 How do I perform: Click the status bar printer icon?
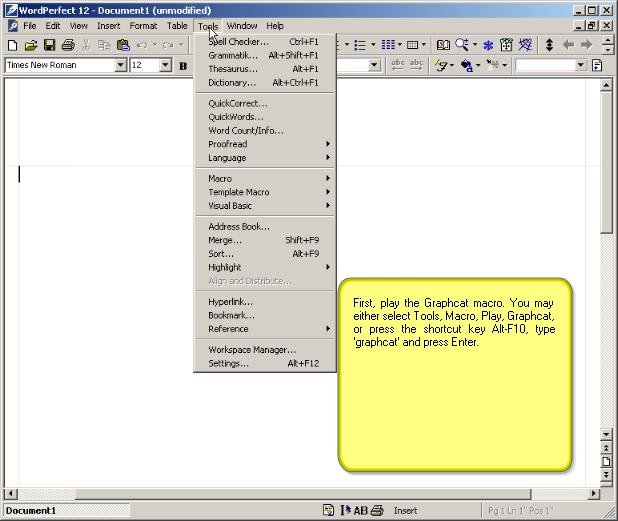click(x=377, y=511)
